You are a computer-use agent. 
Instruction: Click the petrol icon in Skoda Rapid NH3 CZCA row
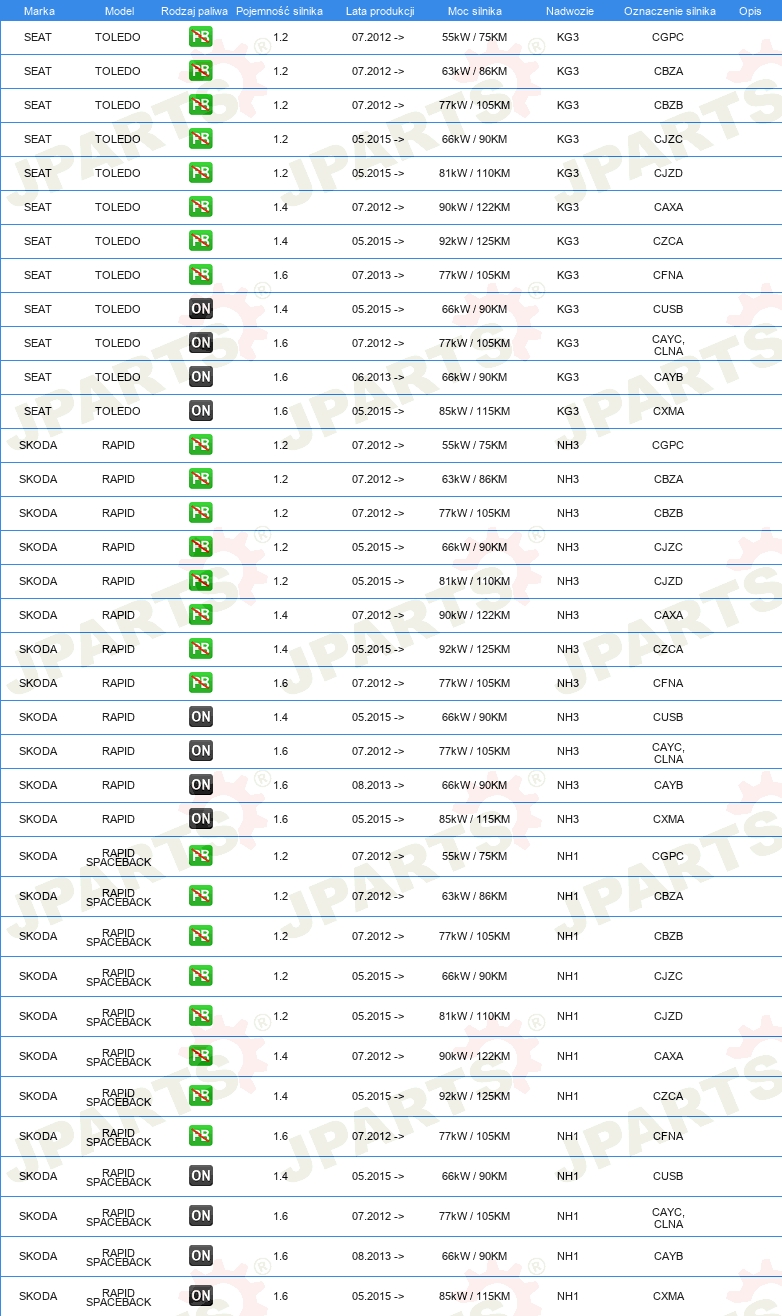(x=201, y=649)
